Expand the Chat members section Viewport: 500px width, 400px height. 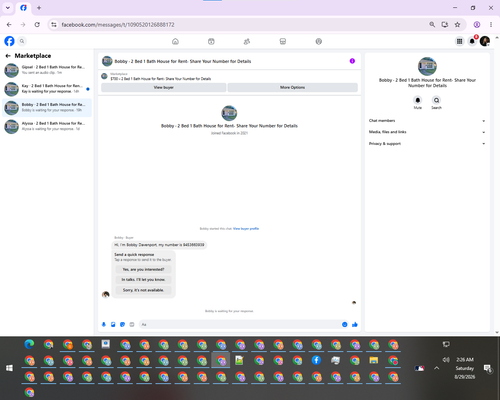(427, 121)
